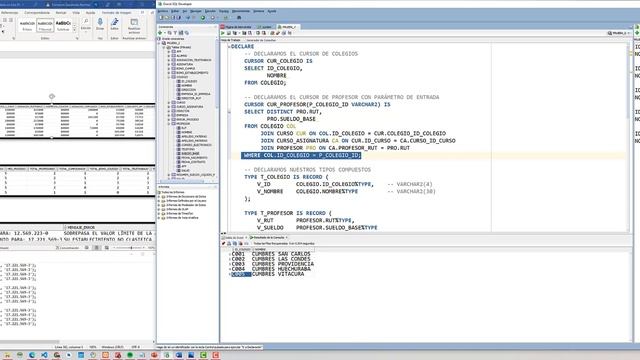Click the New file icon in the SQL Developer main toolbar
Screen dimensions: 640x360
click(162, 18)
